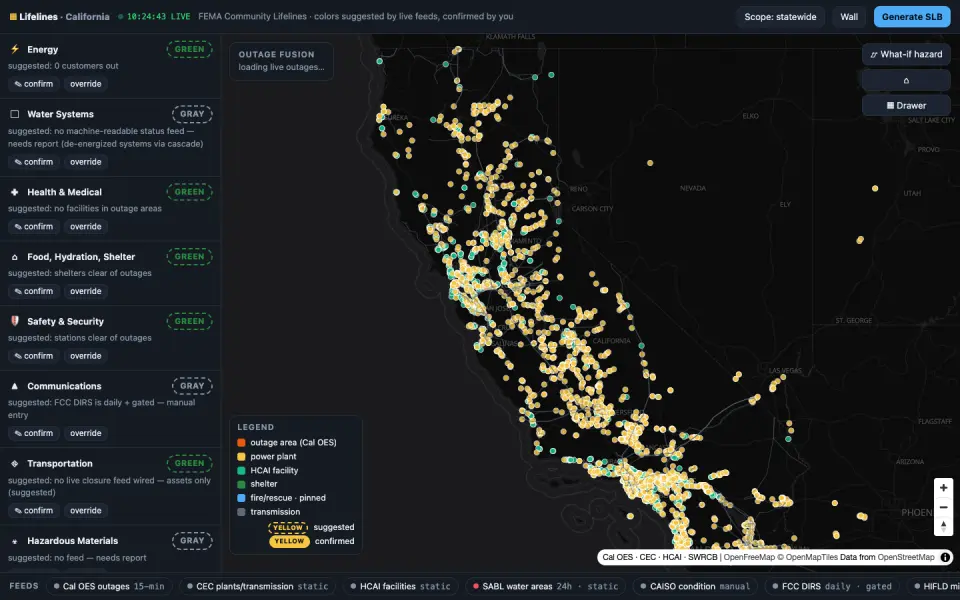
Task: Confirm the Safety & Security status
Action: pos(34,356)
